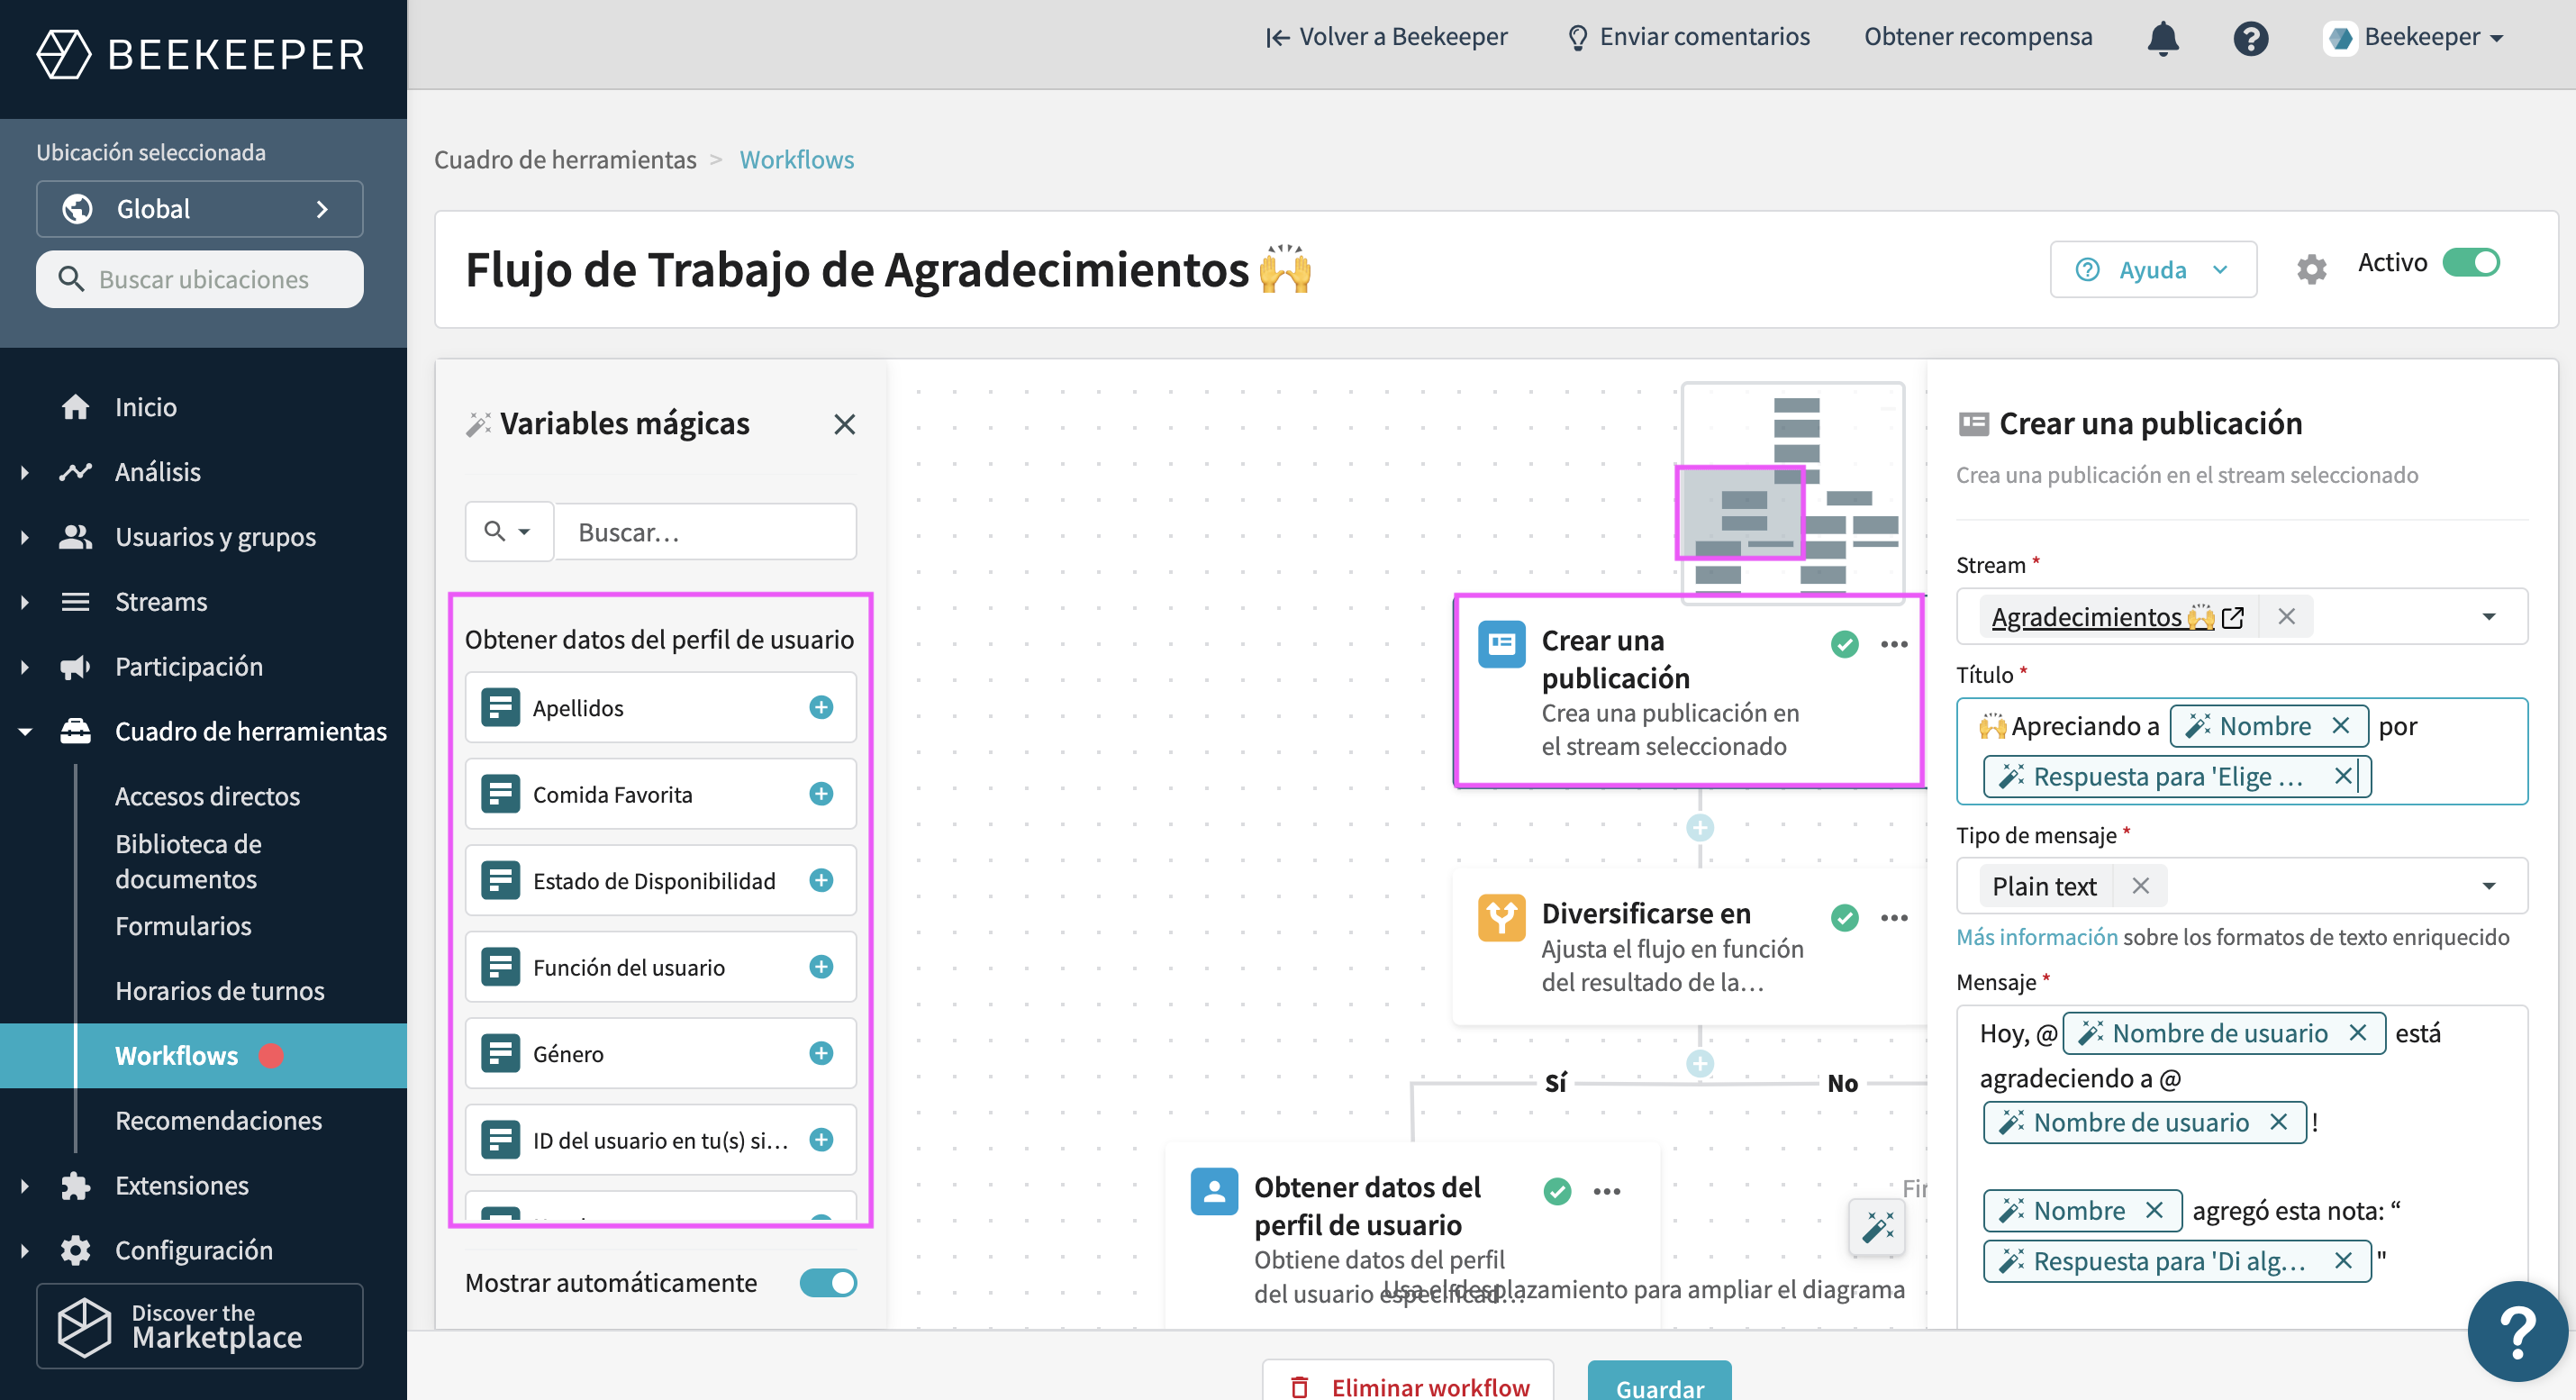
Task: Add the Apellidos variable
Action: (821, 707)
